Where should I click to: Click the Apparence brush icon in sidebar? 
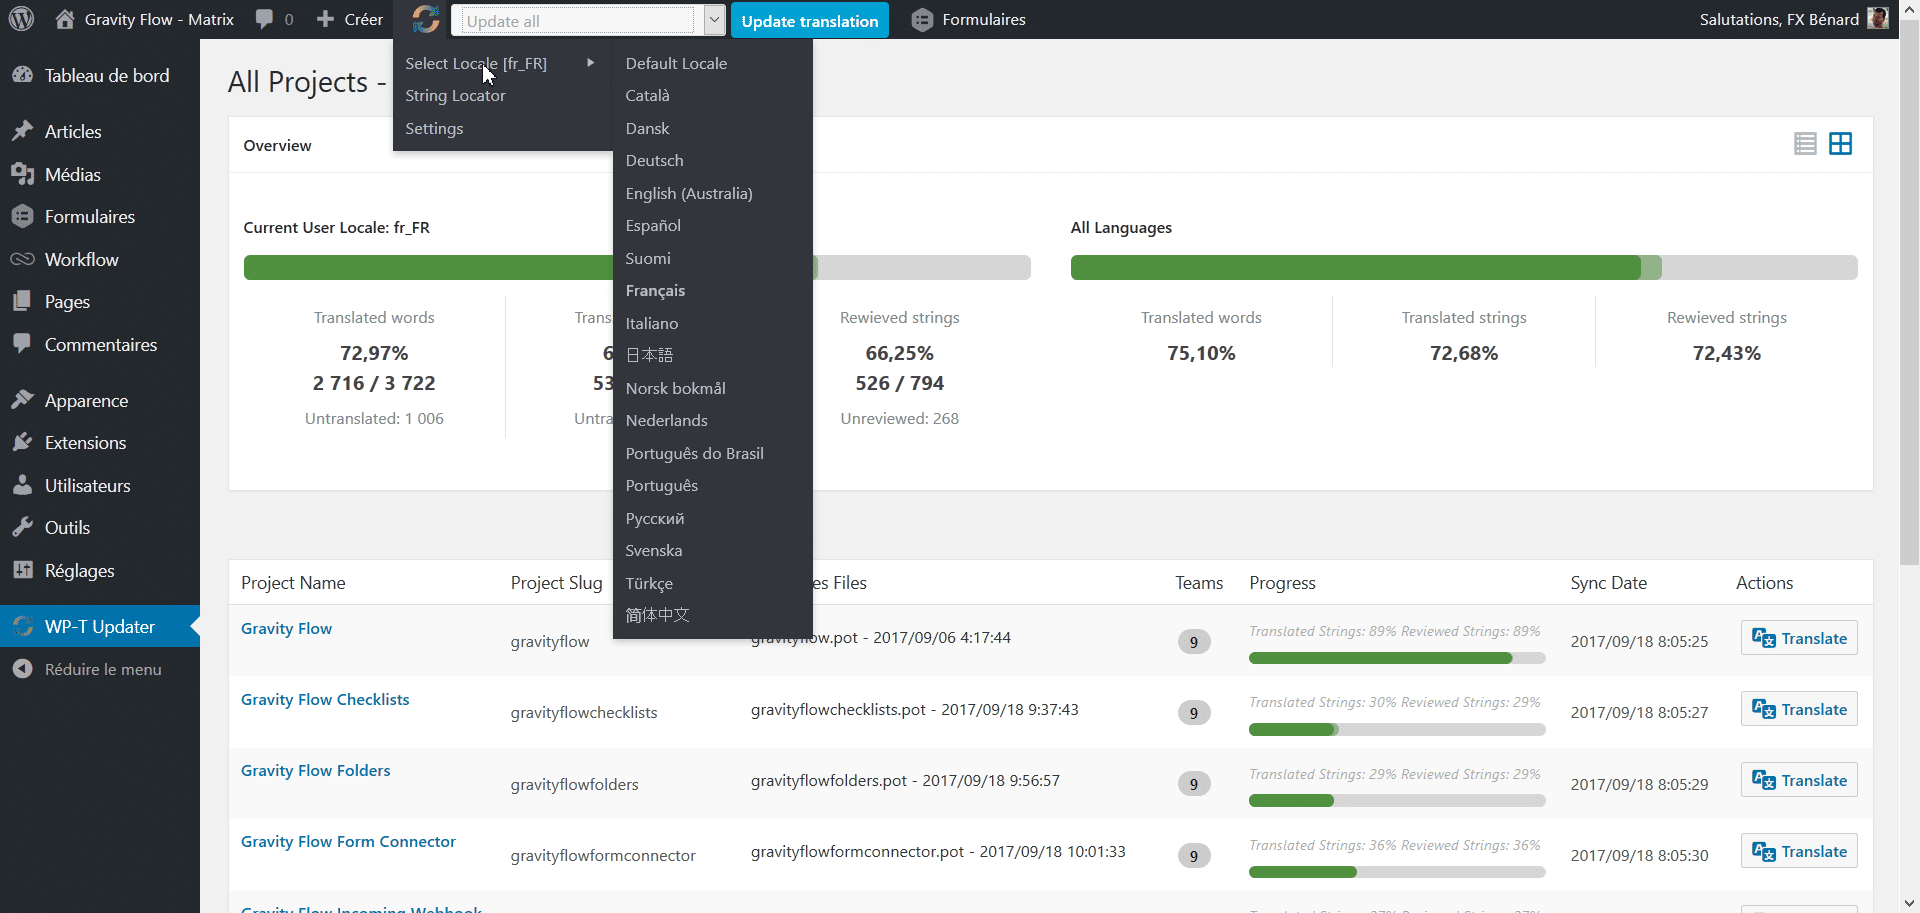click(22, 400)
